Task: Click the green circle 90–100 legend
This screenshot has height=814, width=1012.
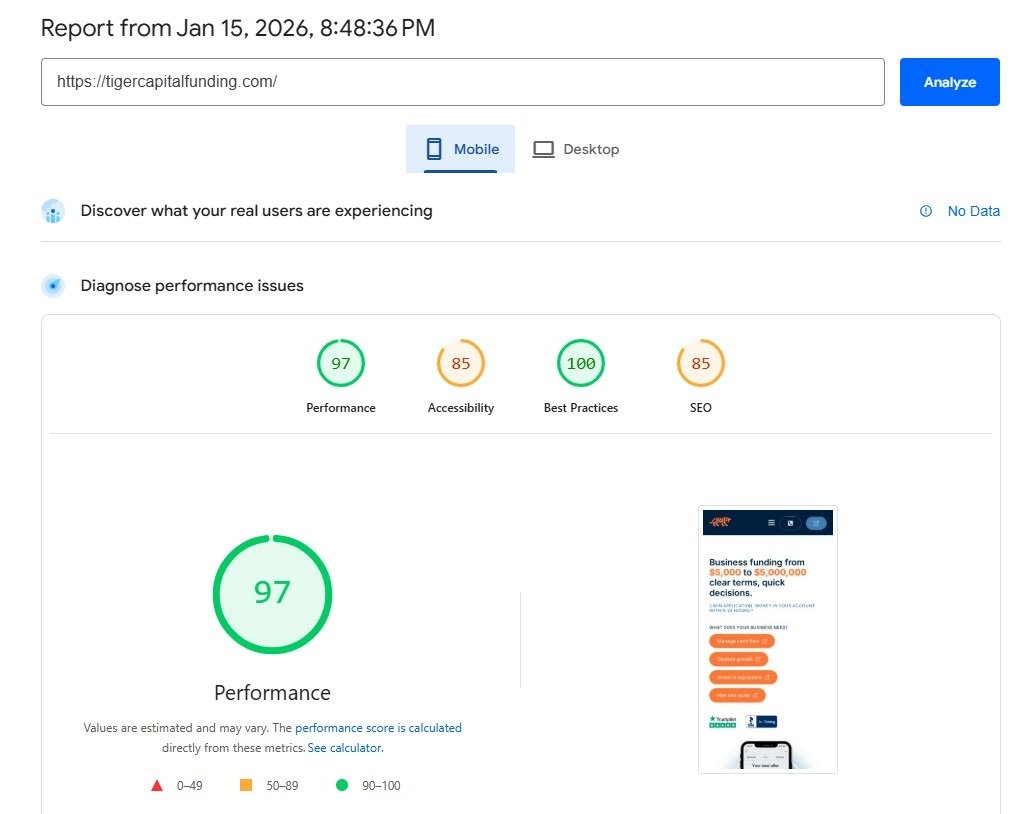Action: click(342, 786)
